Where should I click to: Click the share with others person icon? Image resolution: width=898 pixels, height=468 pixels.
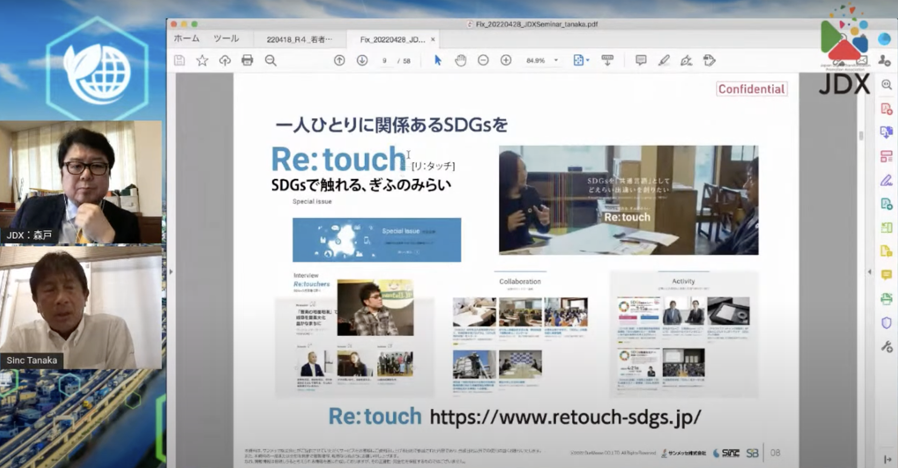(x=885, y=60)
